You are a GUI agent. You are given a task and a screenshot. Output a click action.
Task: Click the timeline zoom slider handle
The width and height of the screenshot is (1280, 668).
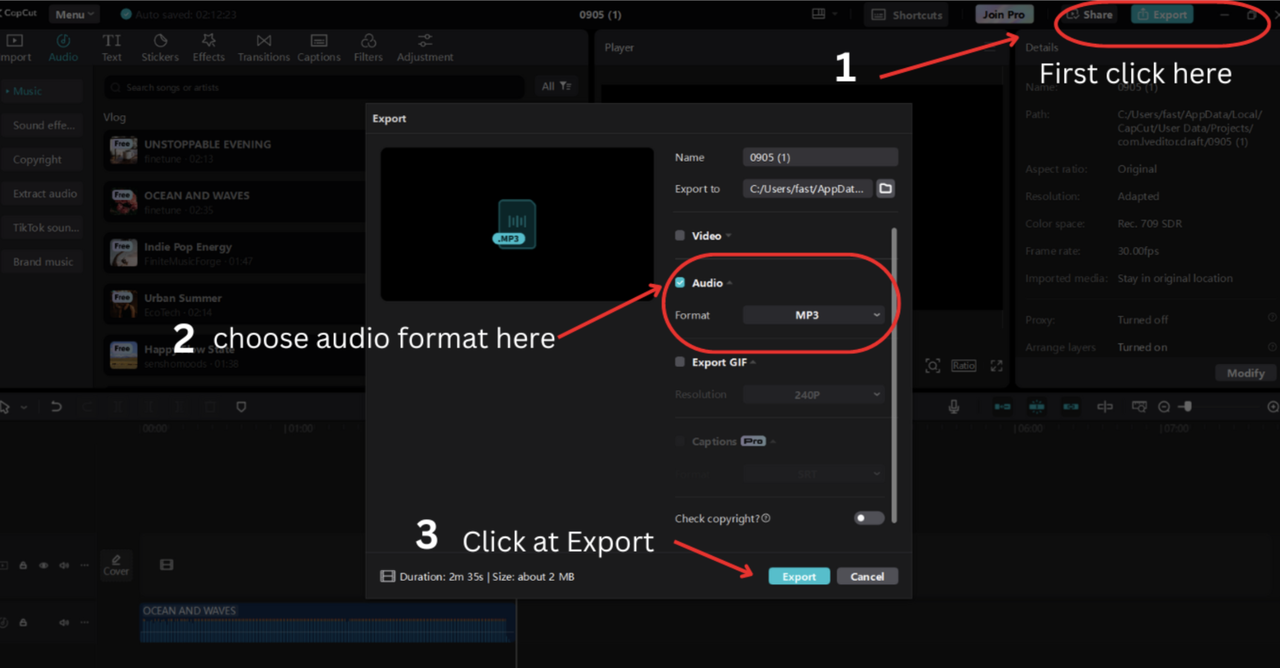[1187, 407]
